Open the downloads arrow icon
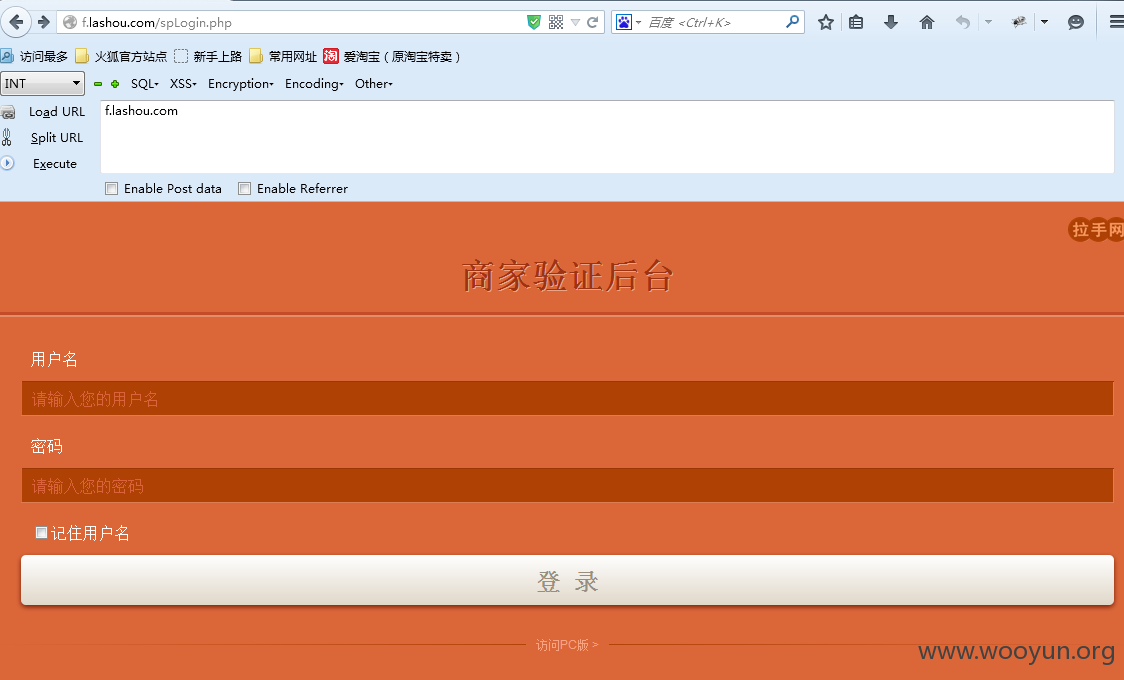This screenshot has height=680, width=1124. pyautogui.click(x=891, y=22)
